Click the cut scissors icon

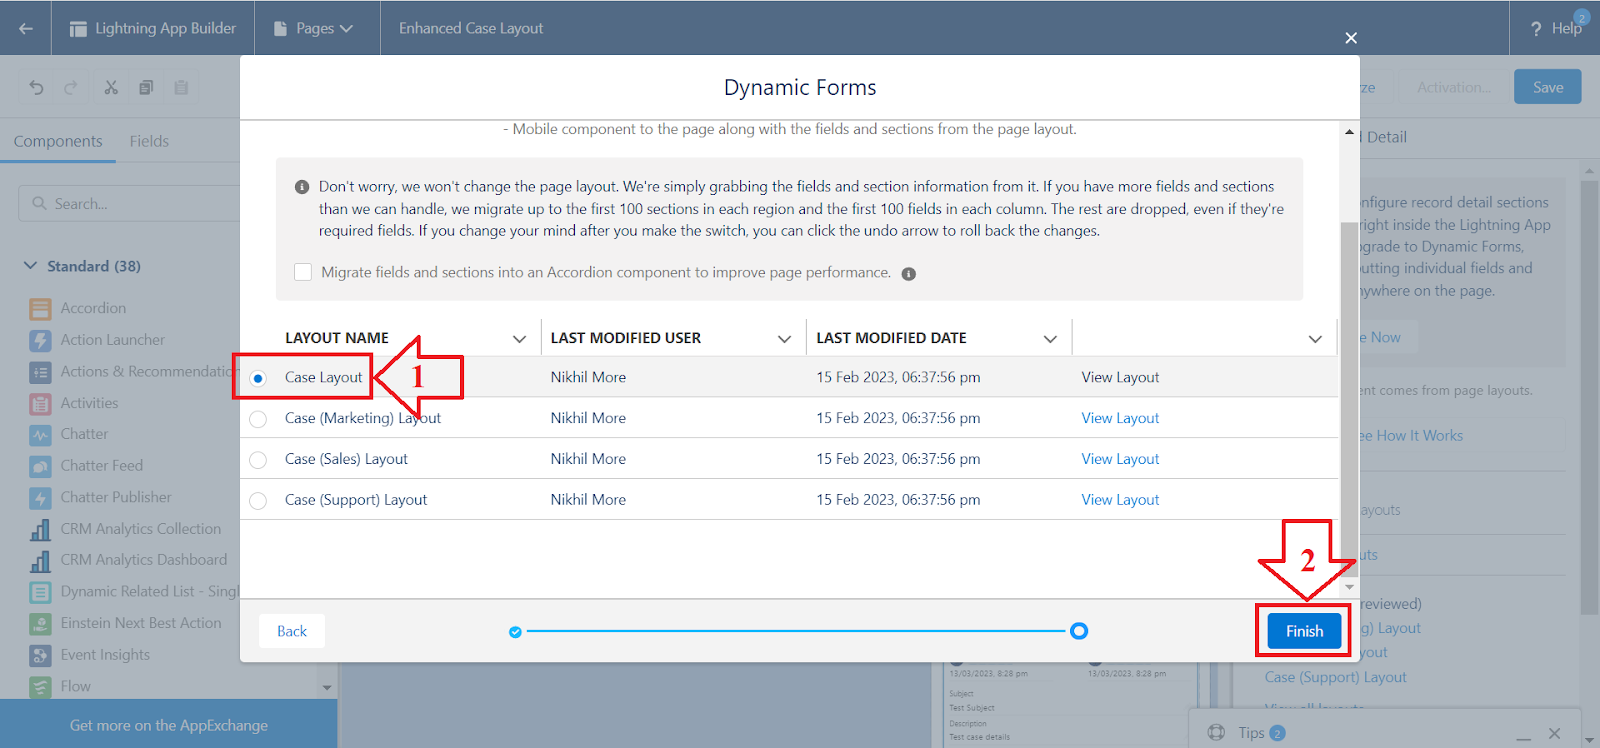[111, 87]
